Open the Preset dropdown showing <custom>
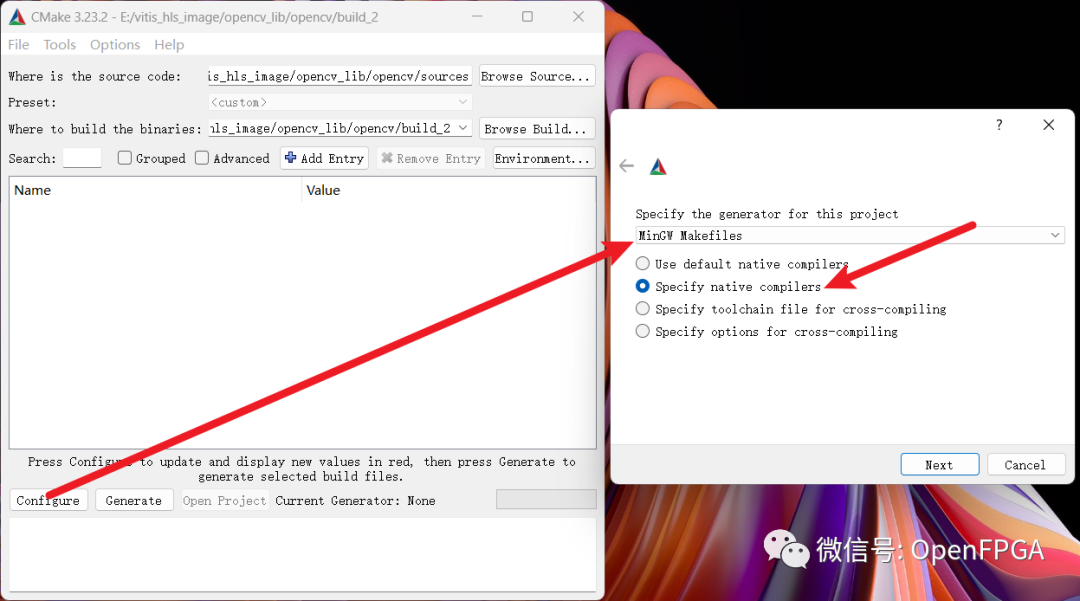 pos(462,102)
